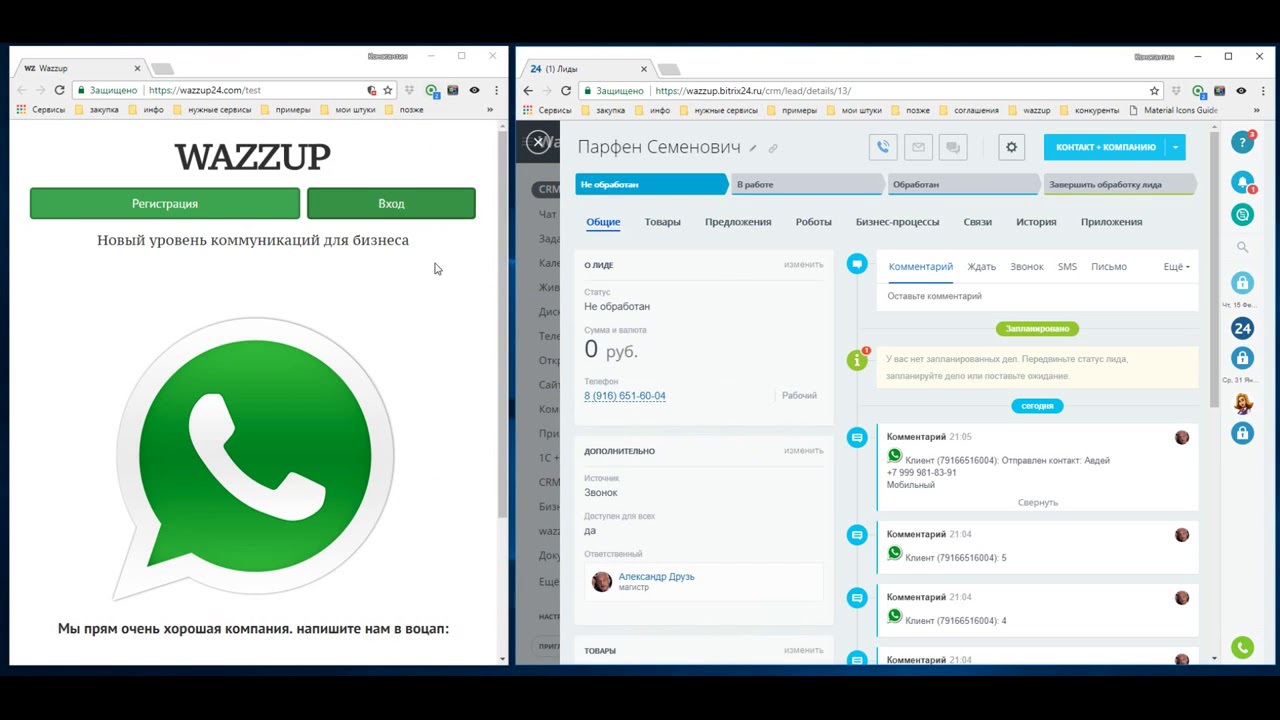Click the envelope email icon in lead header
The height and width of the screenshot is (720, 1280).
coord(918,147)
